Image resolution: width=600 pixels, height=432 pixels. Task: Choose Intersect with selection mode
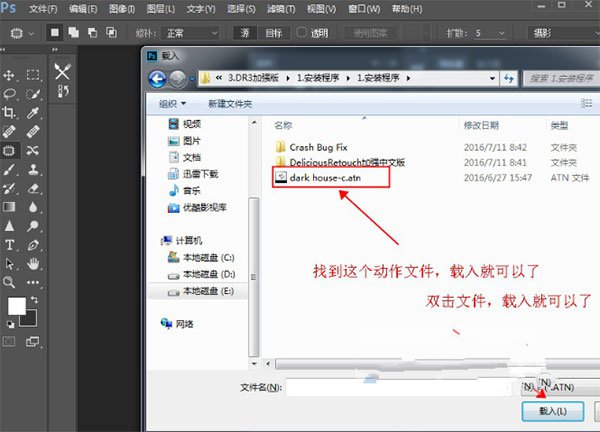[x=111, y=33]
